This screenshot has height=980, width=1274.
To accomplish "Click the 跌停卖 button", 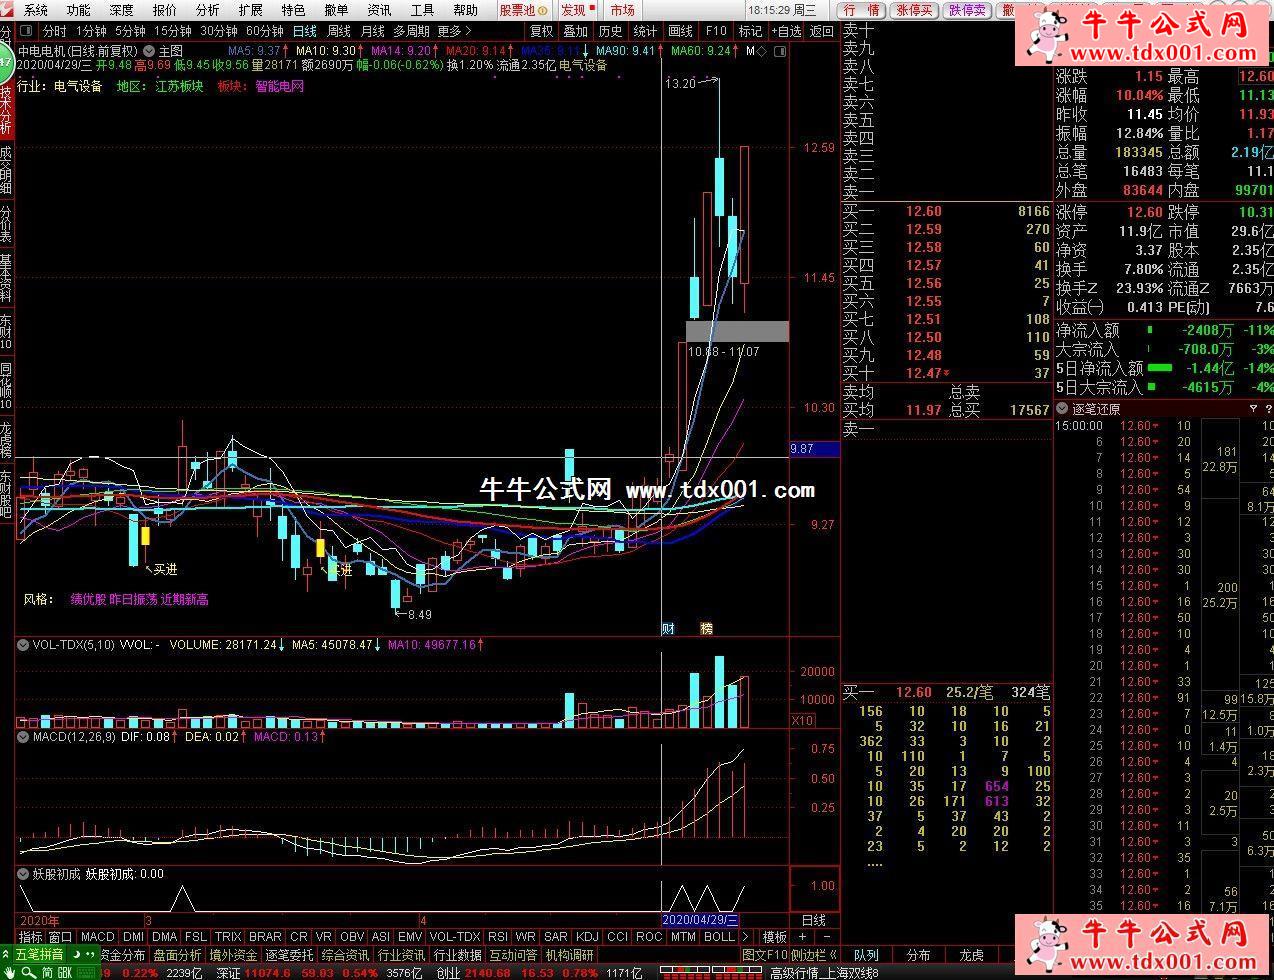I will pos(968,10).
